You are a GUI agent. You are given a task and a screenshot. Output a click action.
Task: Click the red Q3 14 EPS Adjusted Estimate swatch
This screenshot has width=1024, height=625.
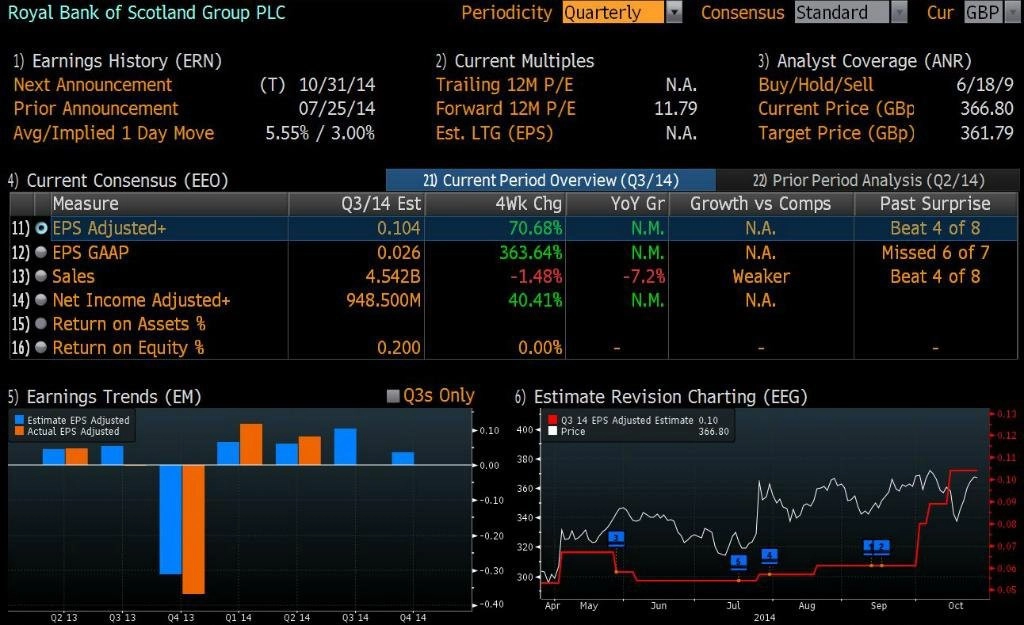(552, 420)
